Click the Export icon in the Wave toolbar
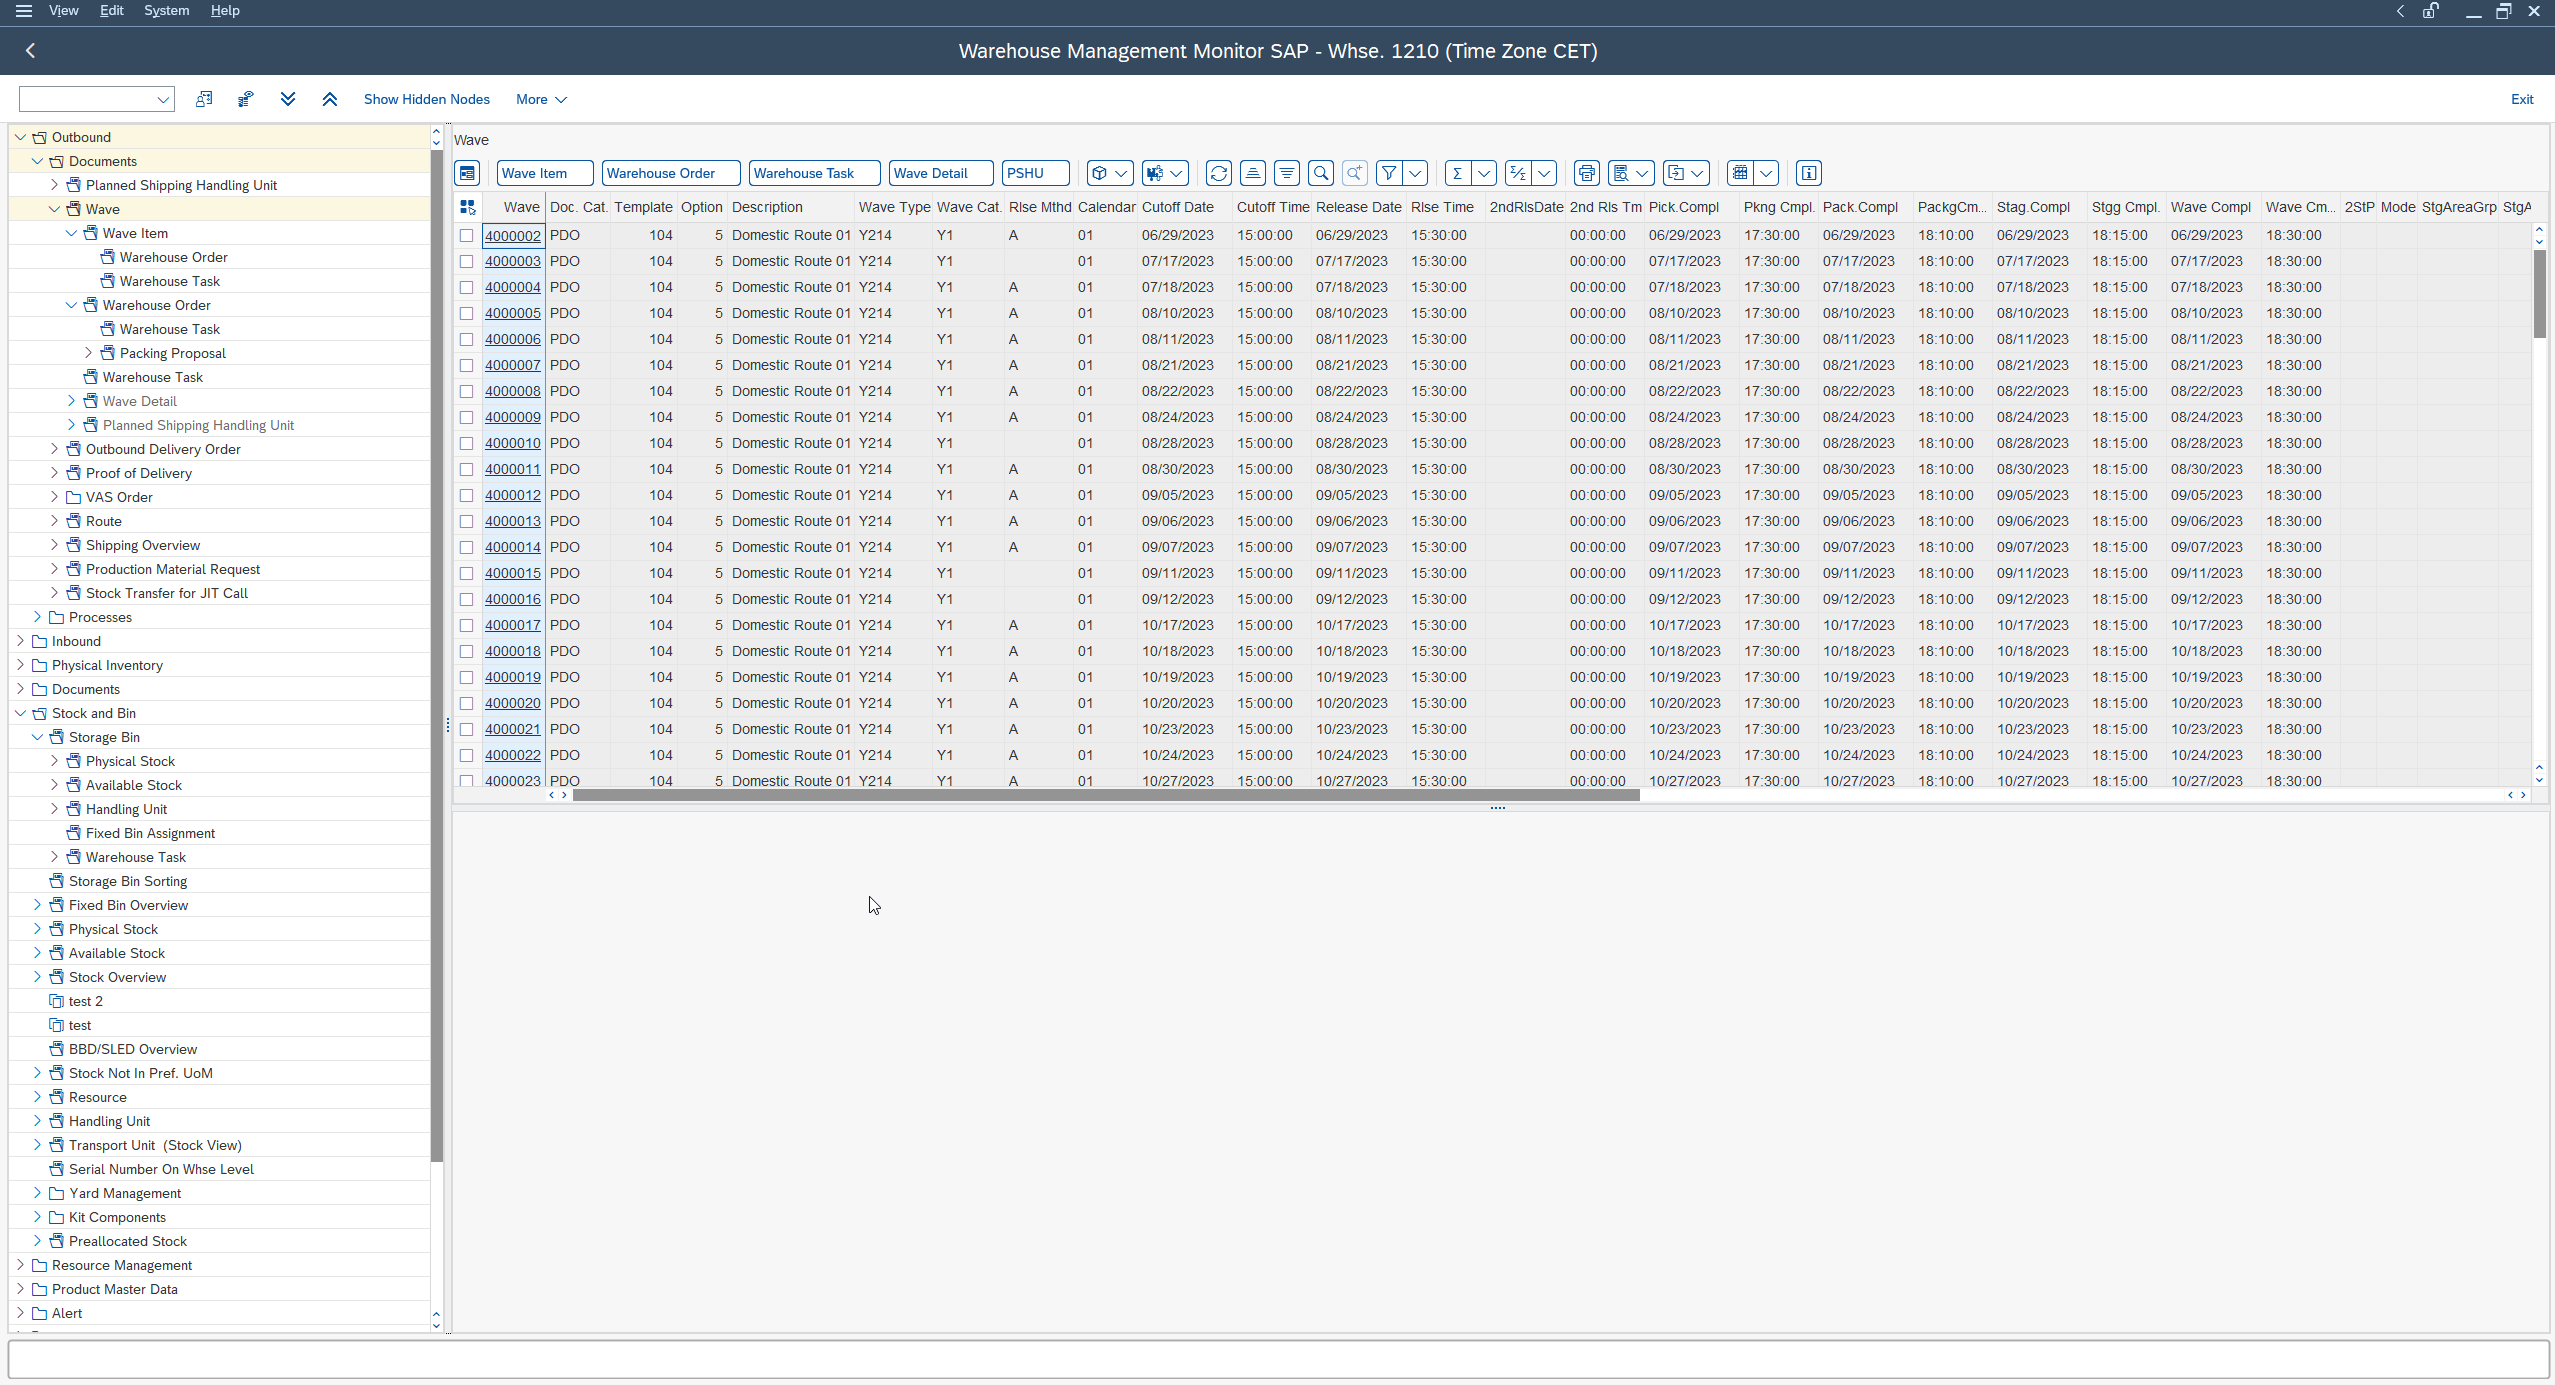Viewport: 2555px width, 1385px height. (x=1676, y=173)
